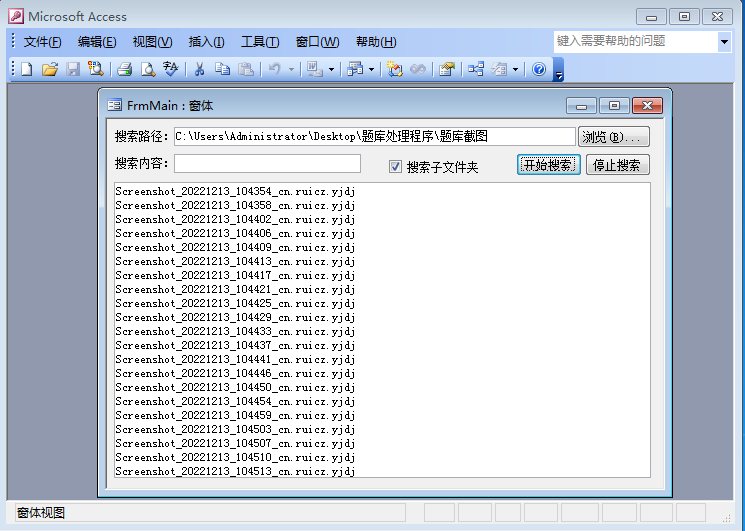Open a file with the folder icon
Image resolution: width=745 pixels, height=531 pixels.
pyautogui.click(x=50, y=69)
